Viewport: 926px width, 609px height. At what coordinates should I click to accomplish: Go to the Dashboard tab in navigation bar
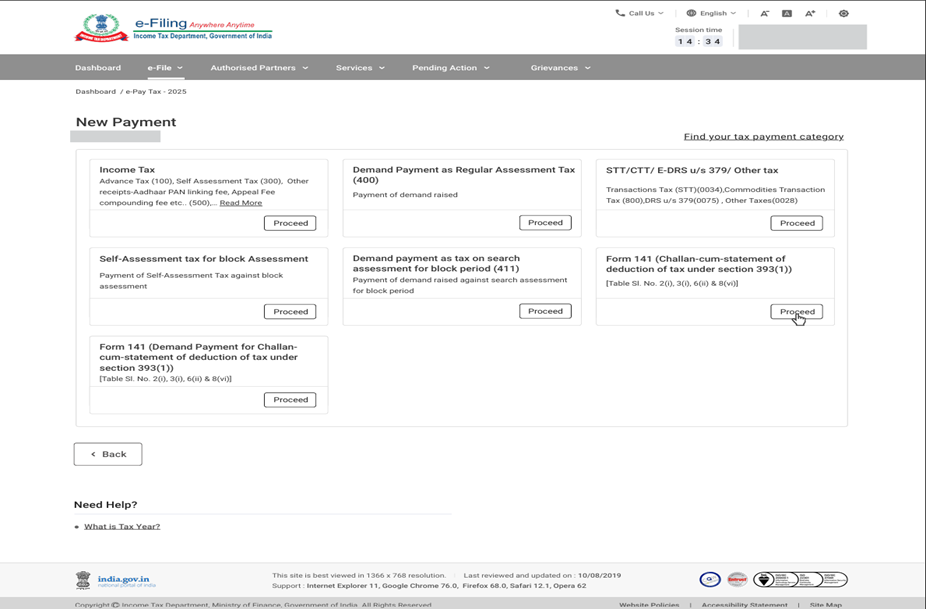coord(98,68)
